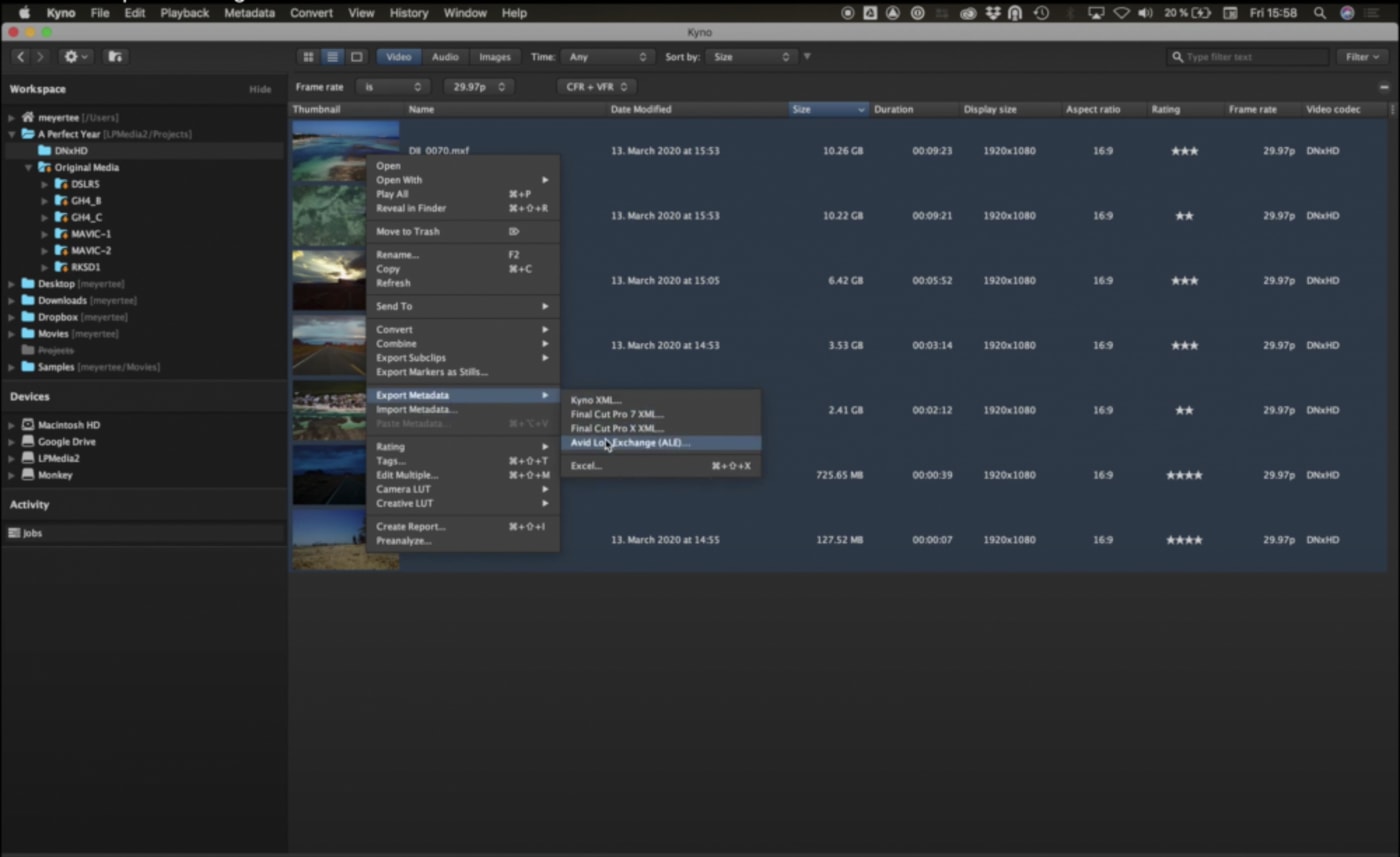1400x857 pixels.
Task: Switch to single clip detail view
Action: click(x=356, y=57)
